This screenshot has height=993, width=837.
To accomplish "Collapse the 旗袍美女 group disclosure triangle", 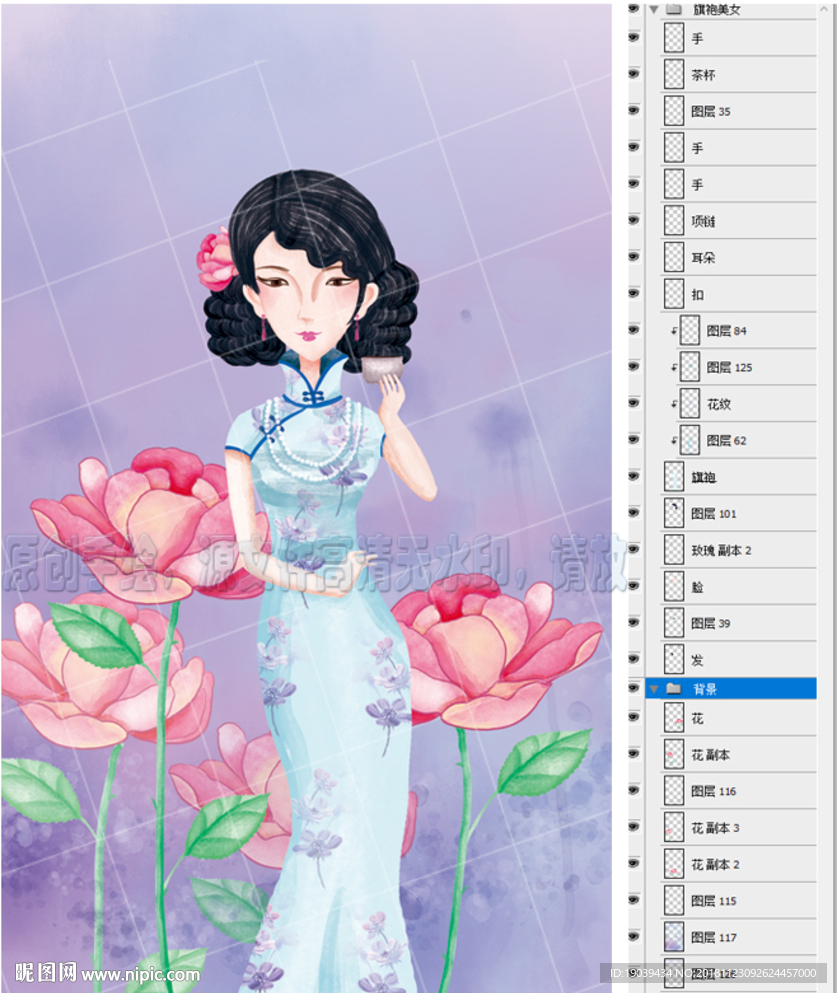I will pos(654,9).
